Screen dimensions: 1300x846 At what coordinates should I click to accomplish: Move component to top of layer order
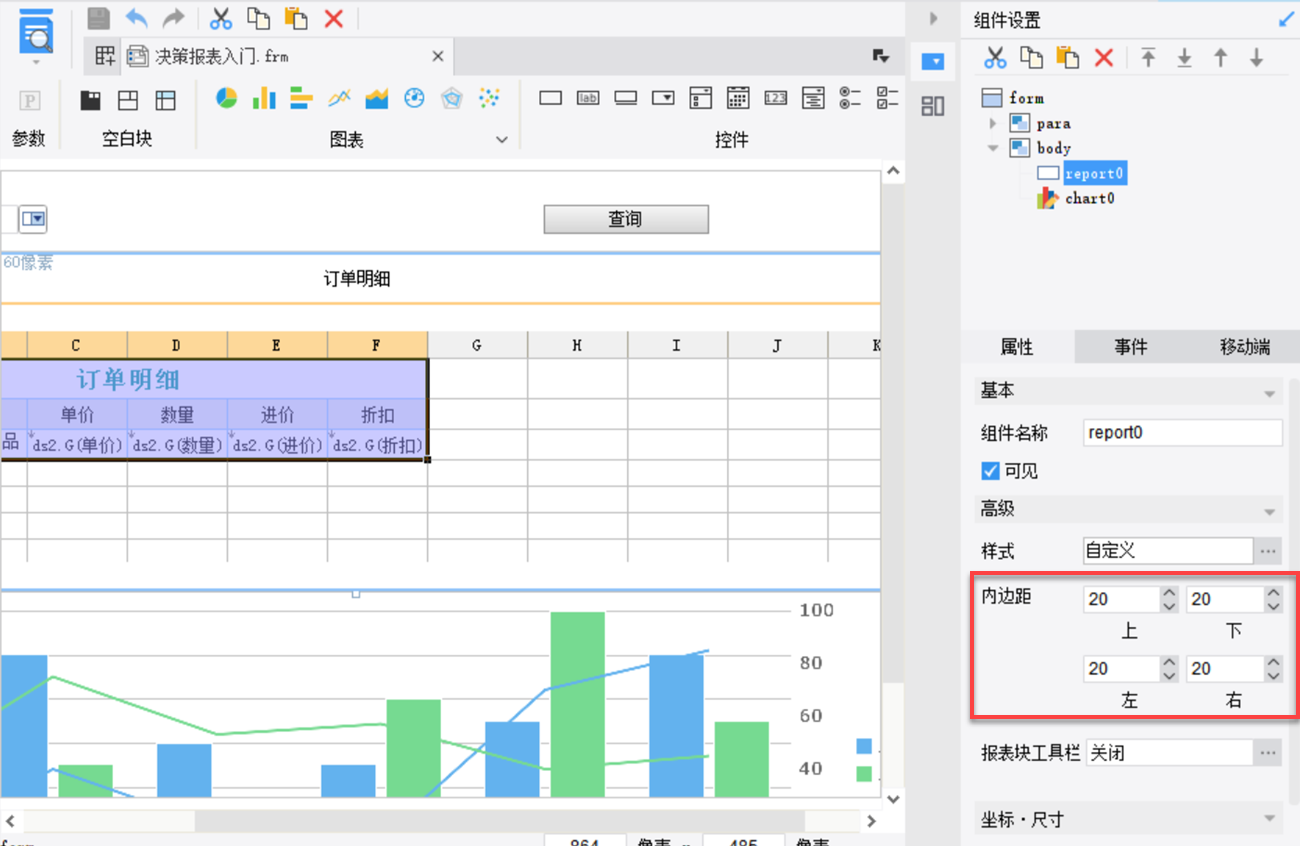coord(1149,58)
